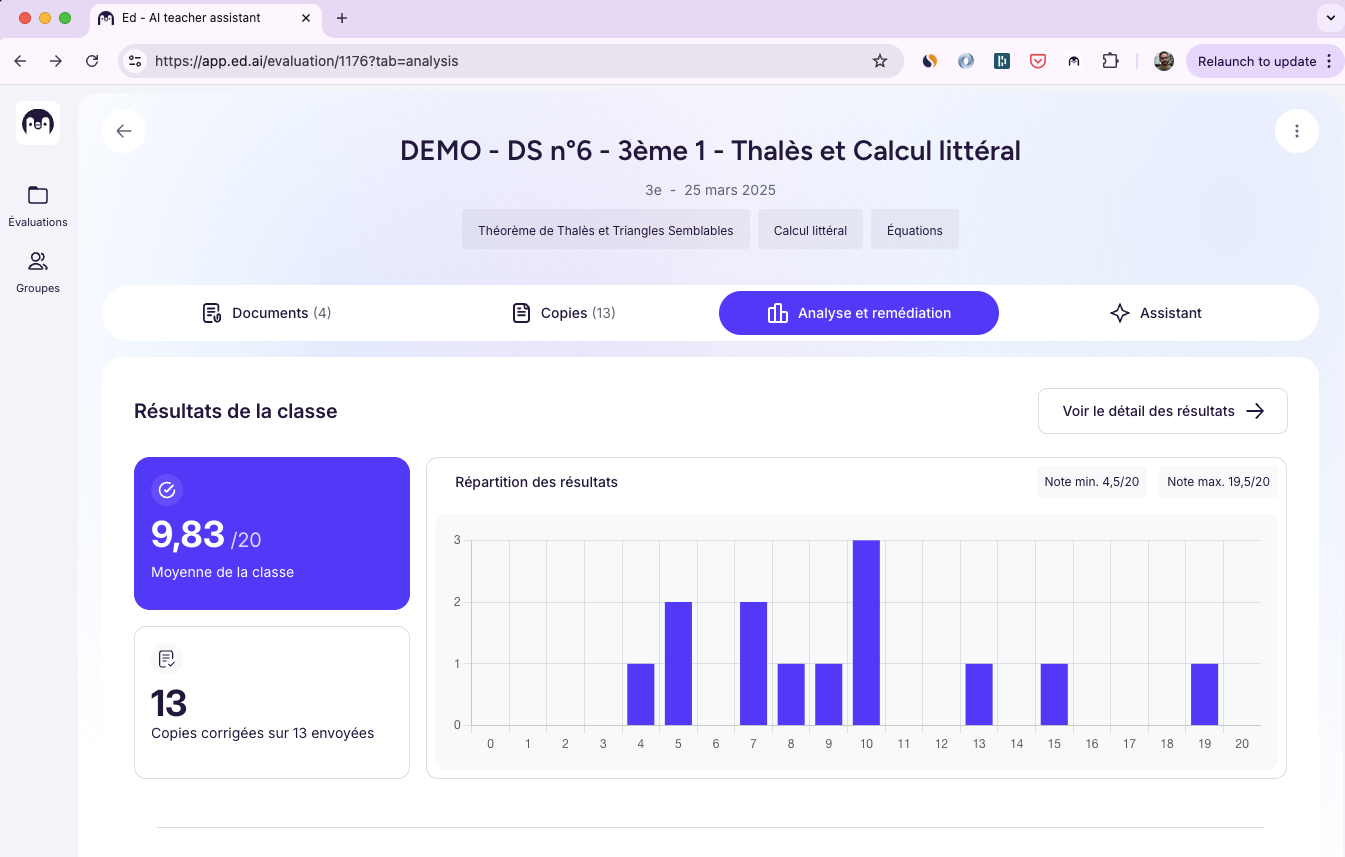Click the Calcul littéral tag

click(x=810, y=230)
